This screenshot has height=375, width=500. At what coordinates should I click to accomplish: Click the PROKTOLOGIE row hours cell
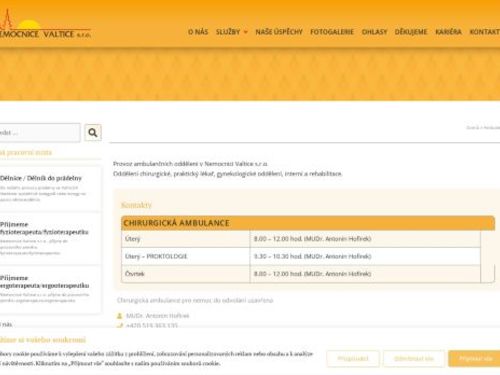click(365, 256)
